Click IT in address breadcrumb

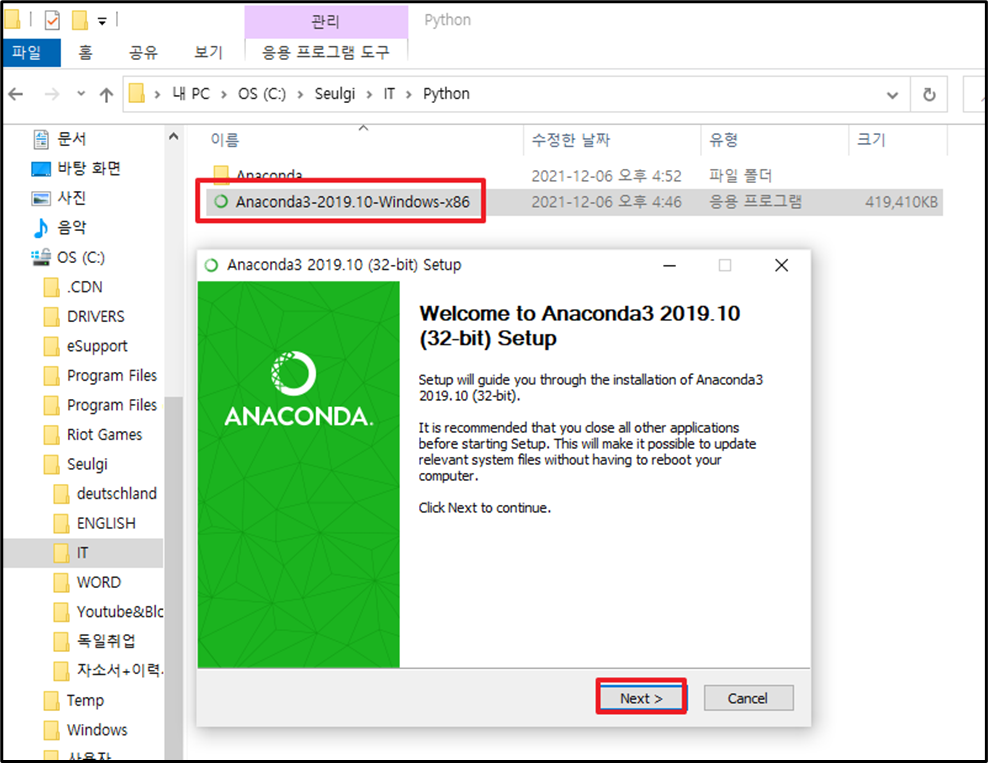389,94
